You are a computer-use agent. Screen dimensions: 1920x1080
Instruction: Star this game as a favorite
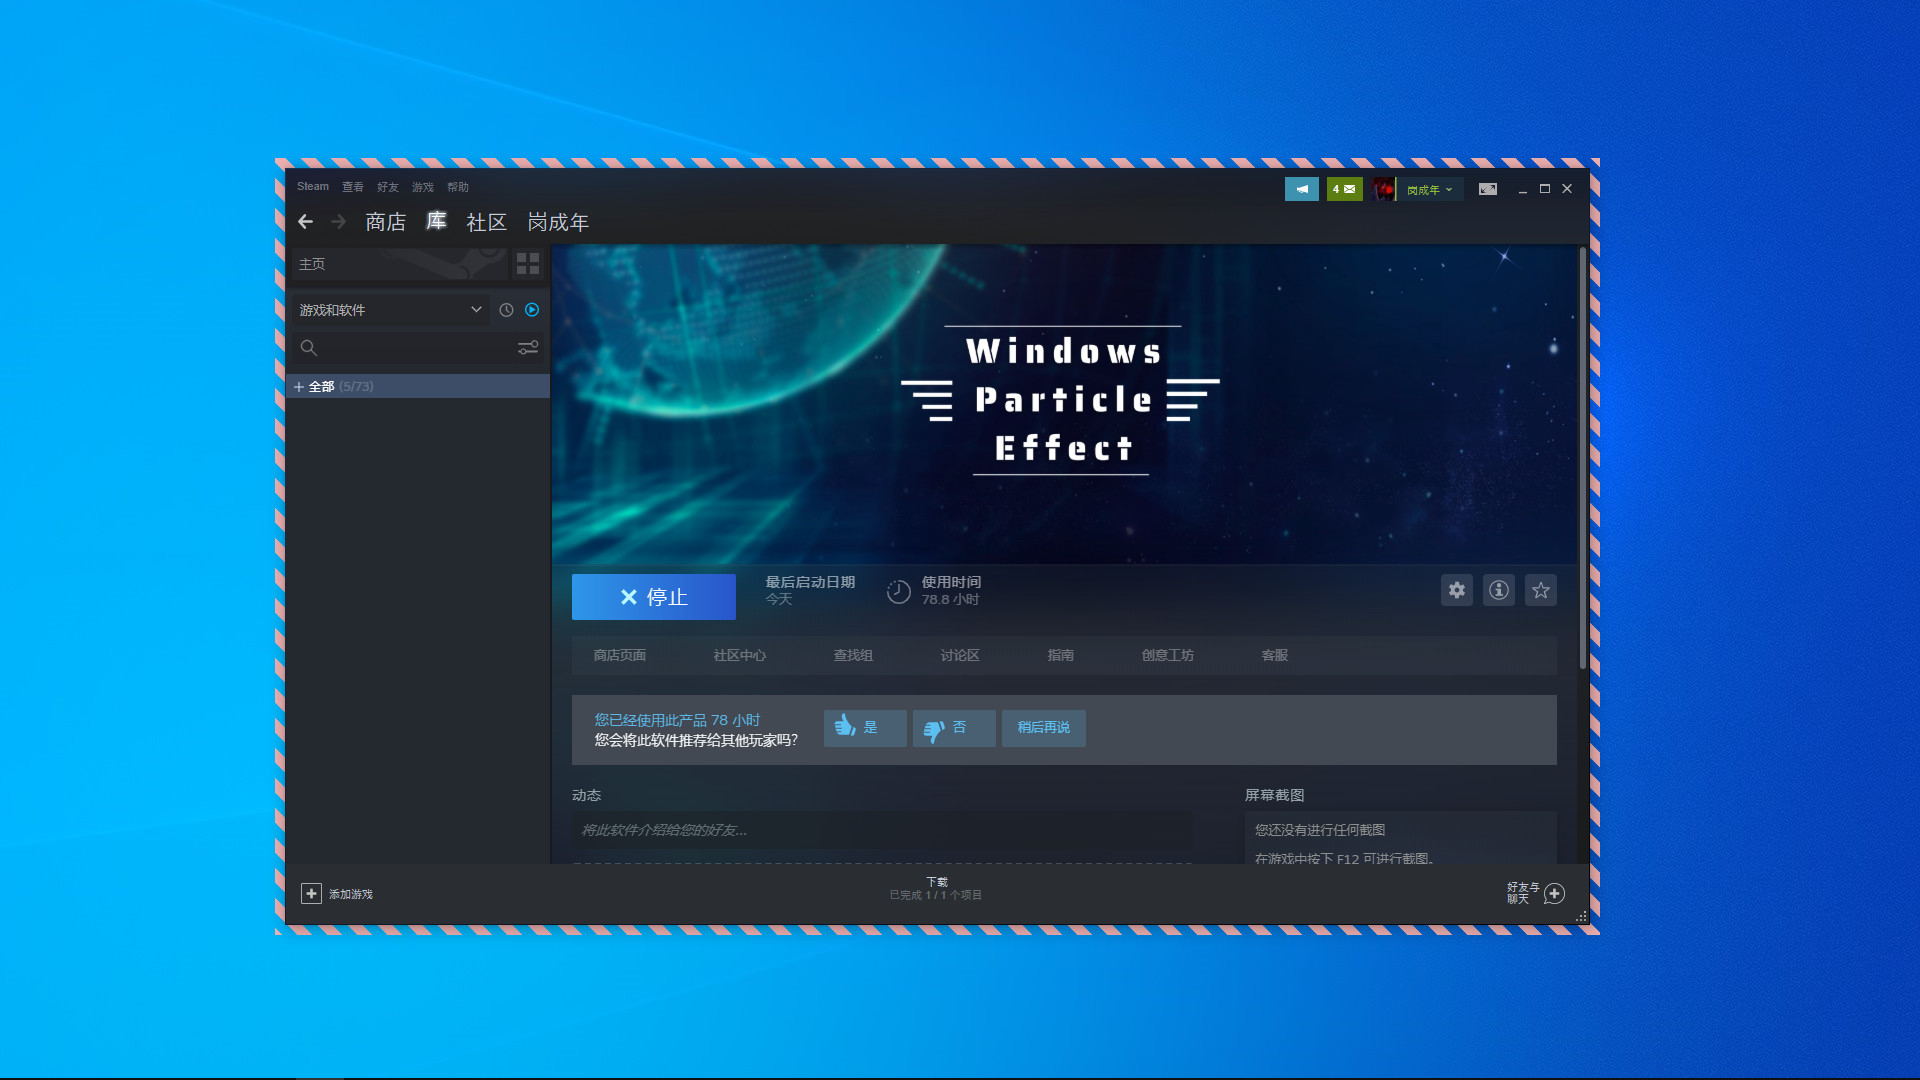(x=1540, y=590)
